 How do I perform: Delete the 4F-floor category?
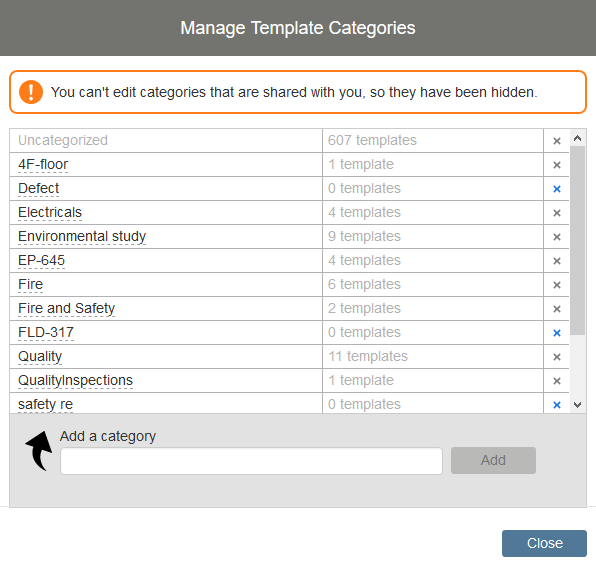coord(556,165)
